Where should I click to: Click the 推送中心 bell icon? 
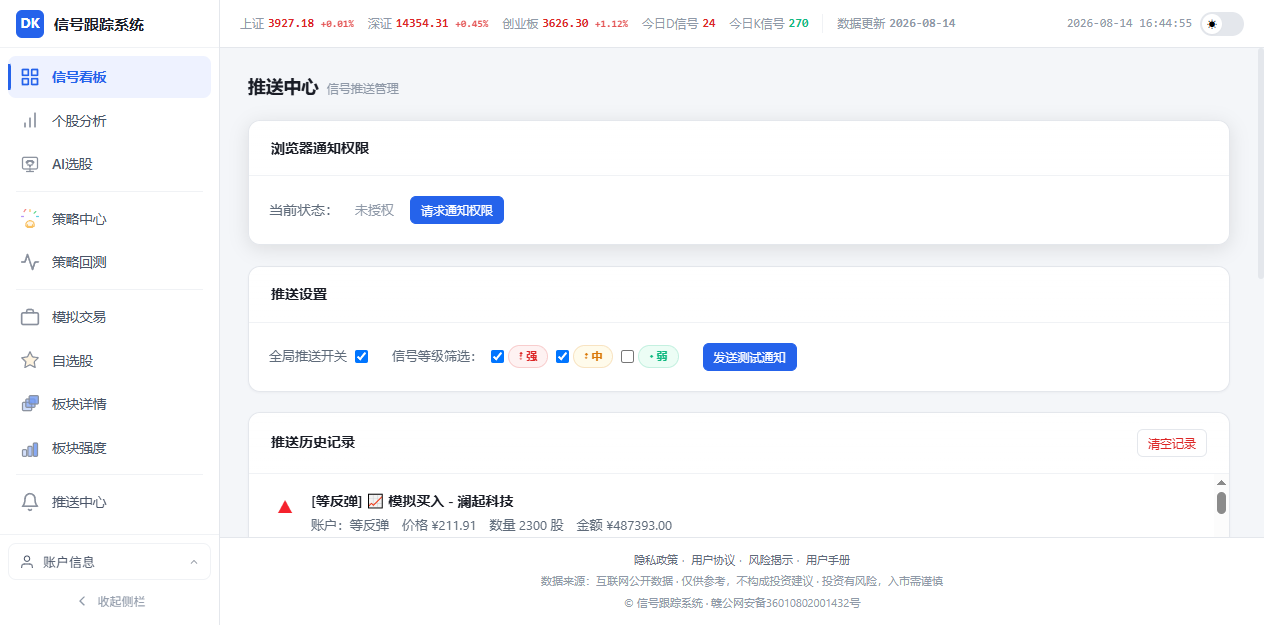click(x=30, y=502)
